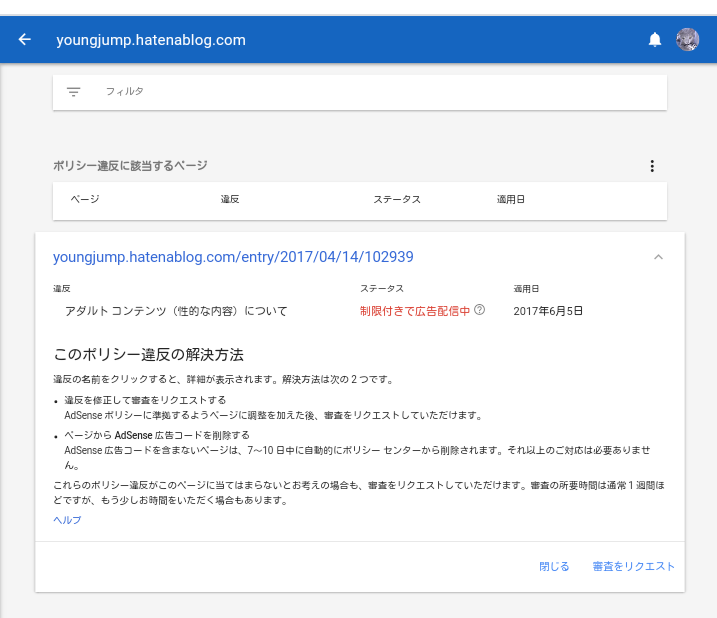Click the status text 制限付きで広告配信中
The height and width of the screenshot is (618, 717).
415,311
